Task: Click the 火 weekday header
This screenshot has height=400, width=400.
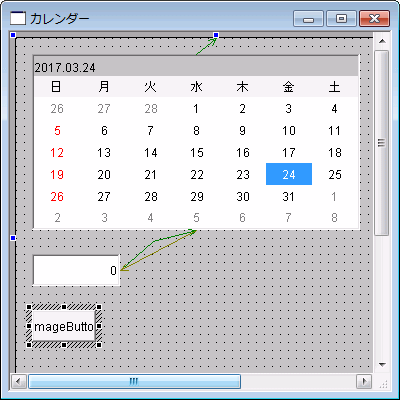Action: coord(150,87)
